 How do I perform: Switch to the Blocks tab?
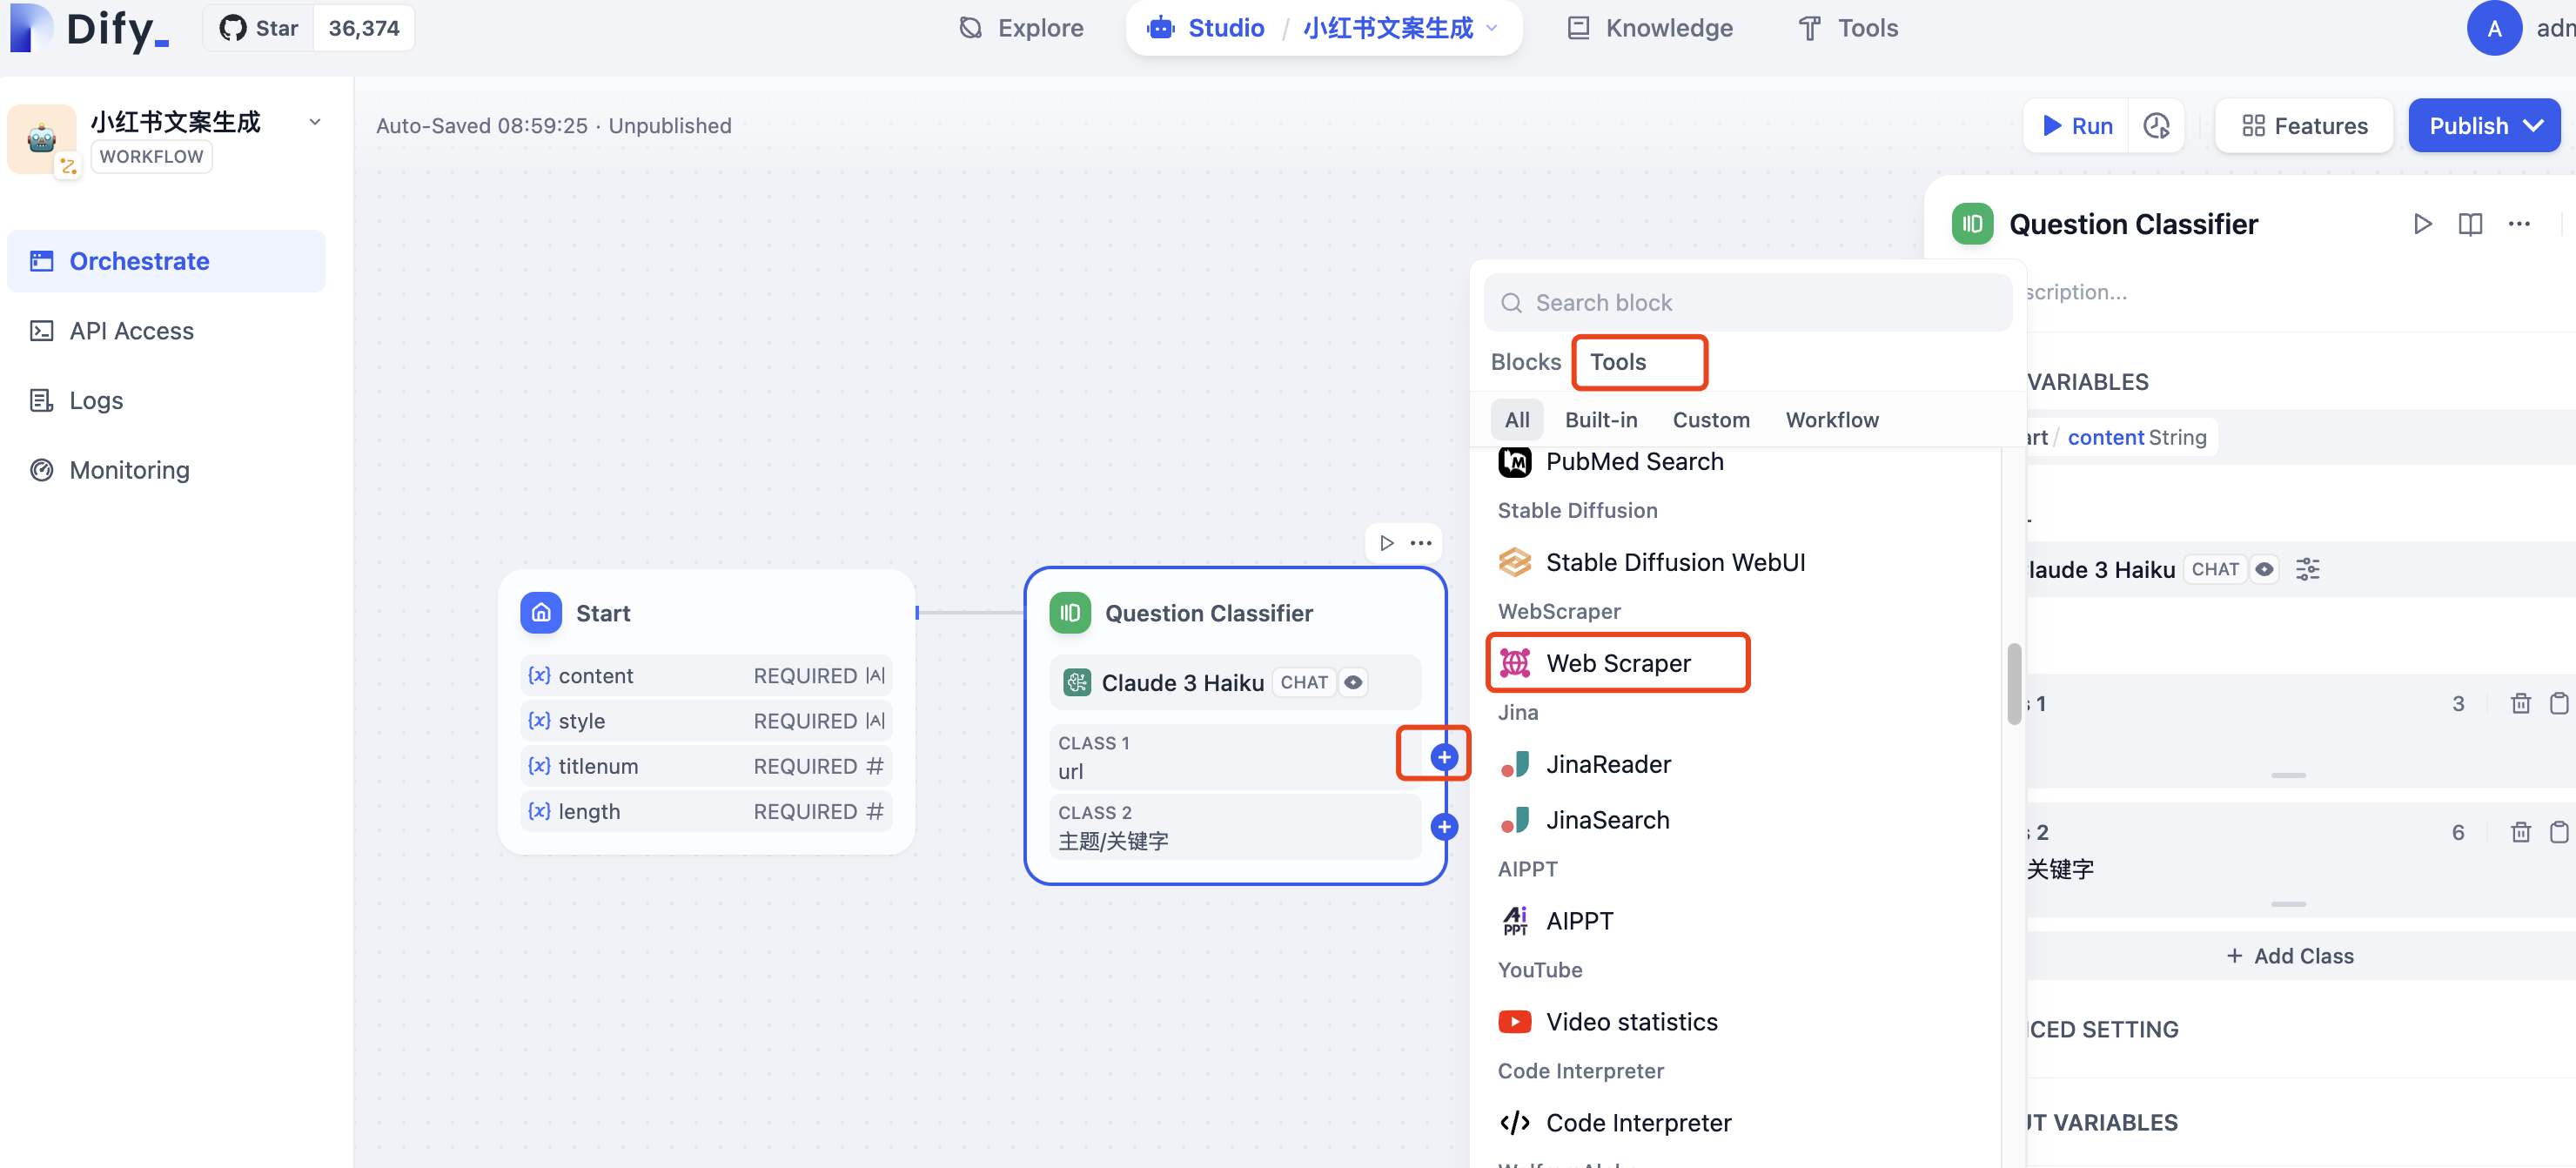[1525, 362]
